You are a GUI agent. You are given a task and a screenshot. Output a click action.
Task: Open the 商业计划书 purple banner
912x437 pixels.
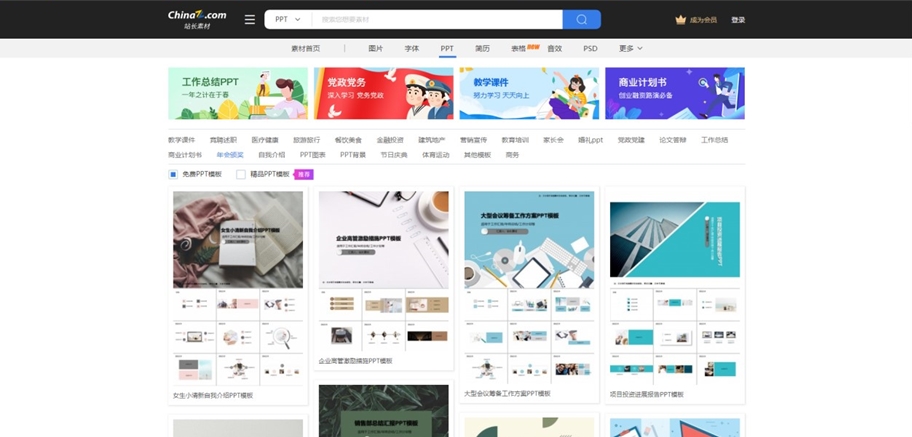[x=674, y=93]
